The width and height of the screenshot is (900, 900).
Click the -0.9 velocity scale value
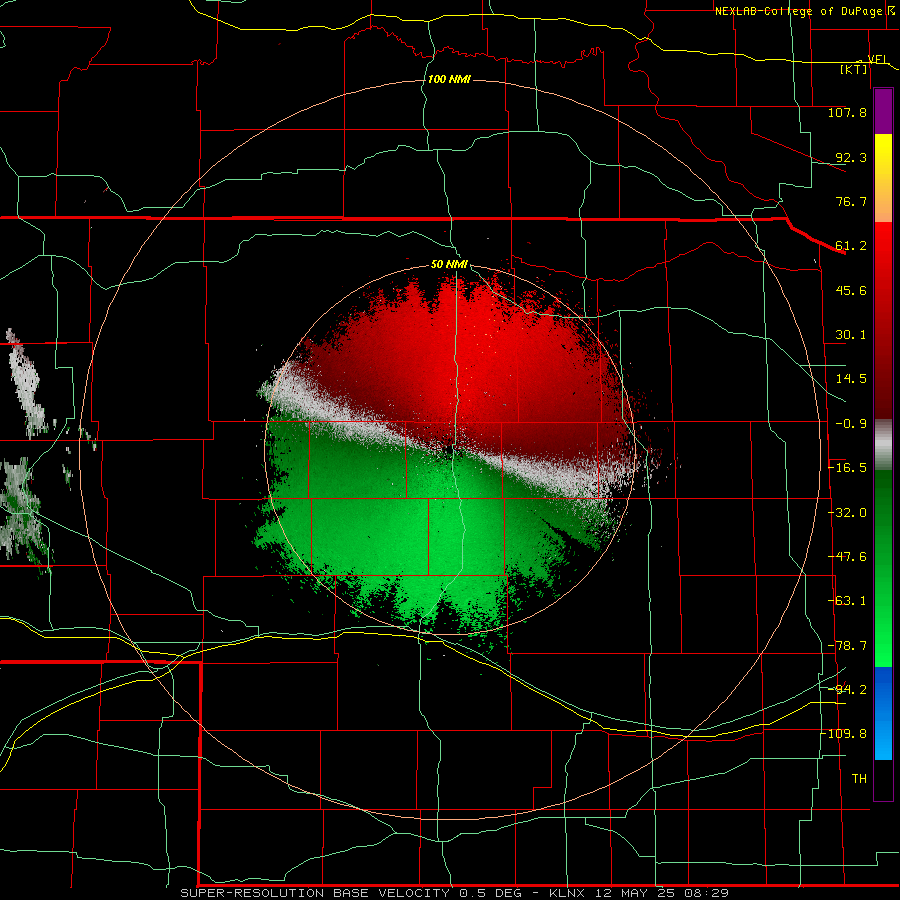tap(851, 424)
